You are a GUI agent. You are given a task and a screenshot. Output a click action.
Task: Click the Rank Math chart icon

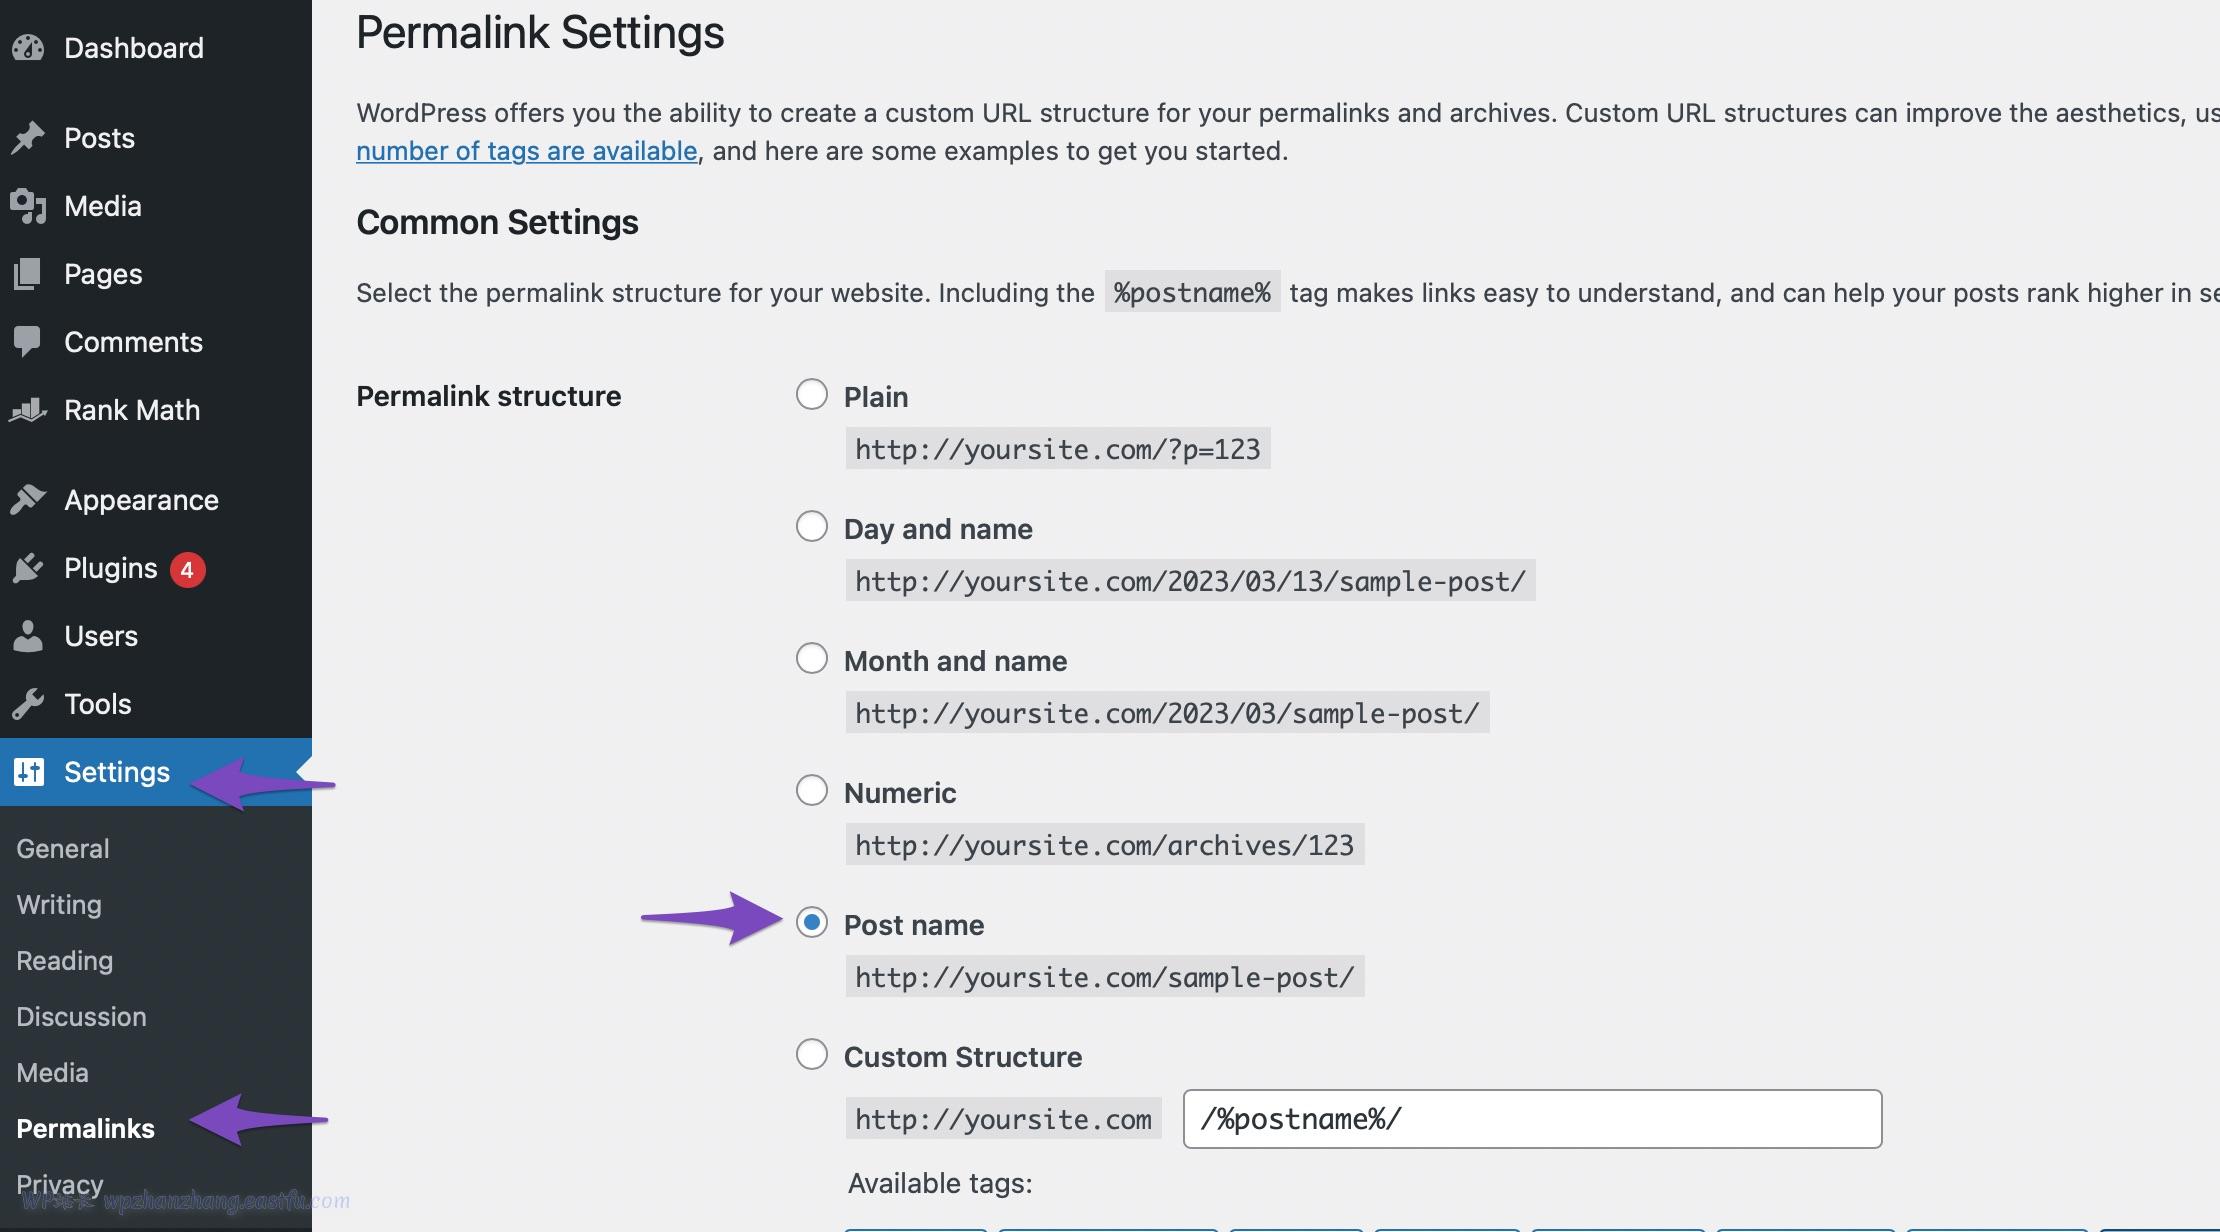tap(28, 410)
